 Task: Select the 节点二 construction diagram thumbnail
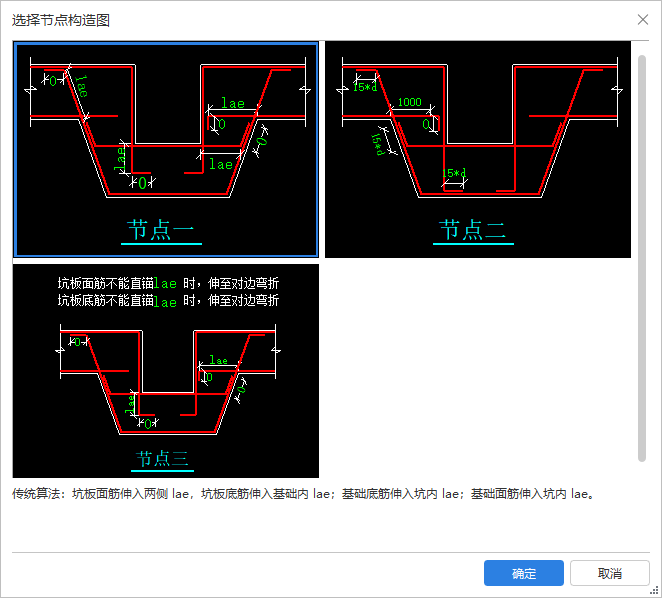pyautogui.click(x=478, y=150)
